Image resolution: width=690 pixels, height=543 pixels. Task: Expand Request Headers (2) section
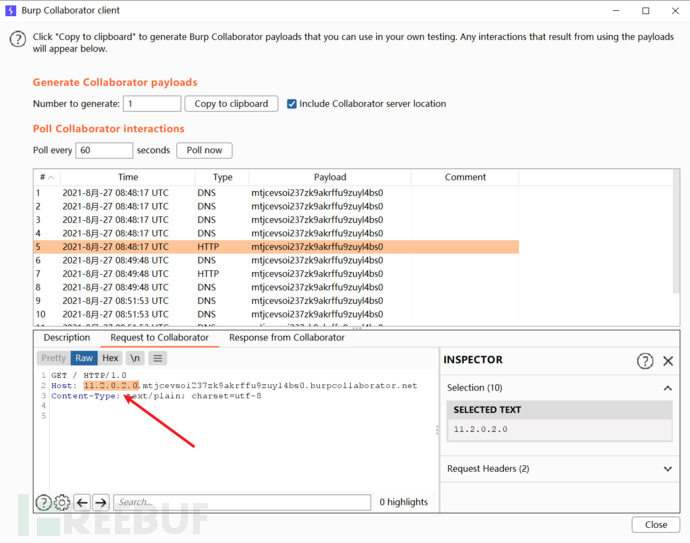[668, 469]
